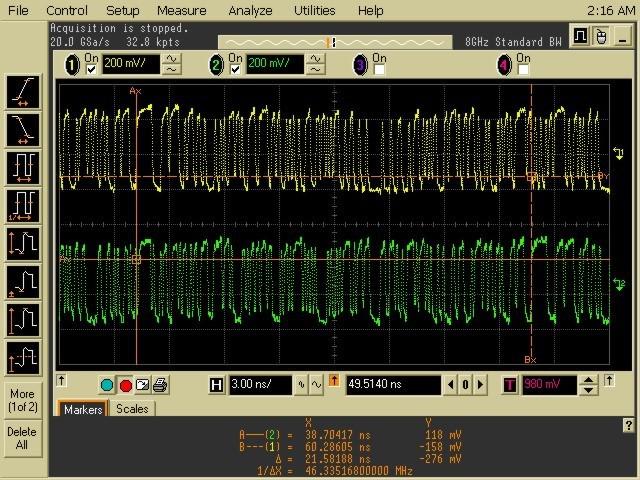Toggle the channel 1 On checkbox

click(x=91, y=70)
